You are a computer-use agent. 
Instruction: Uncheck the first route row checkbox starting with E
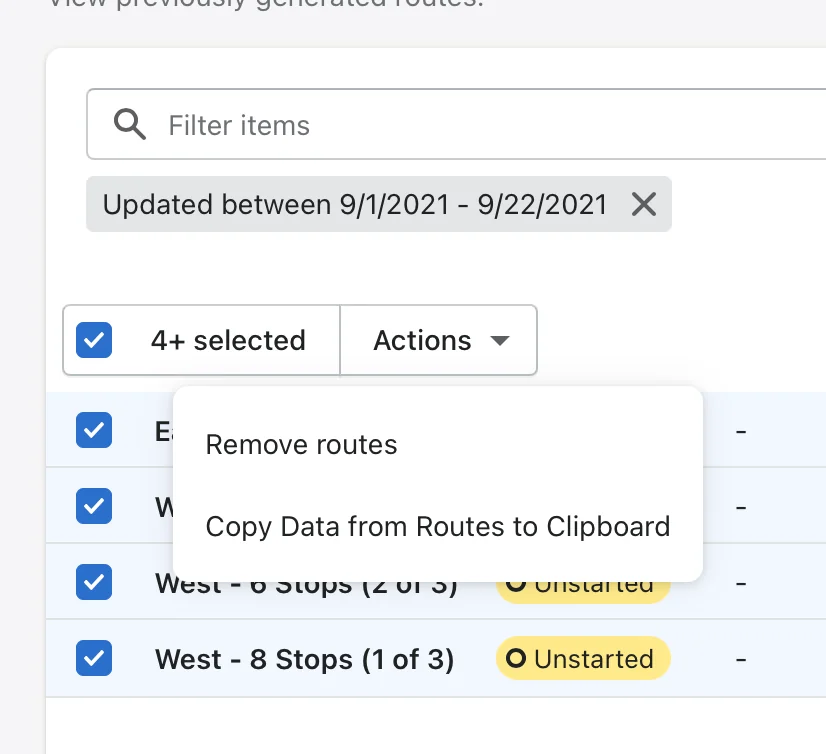94,430
